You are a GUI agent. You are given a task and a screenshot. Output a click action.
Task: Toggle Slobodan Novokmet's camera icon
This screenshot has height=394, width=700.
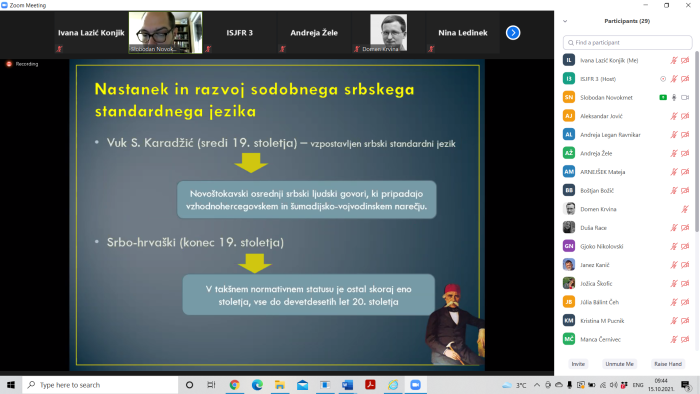pyautogui.click(x=685, y=97)
